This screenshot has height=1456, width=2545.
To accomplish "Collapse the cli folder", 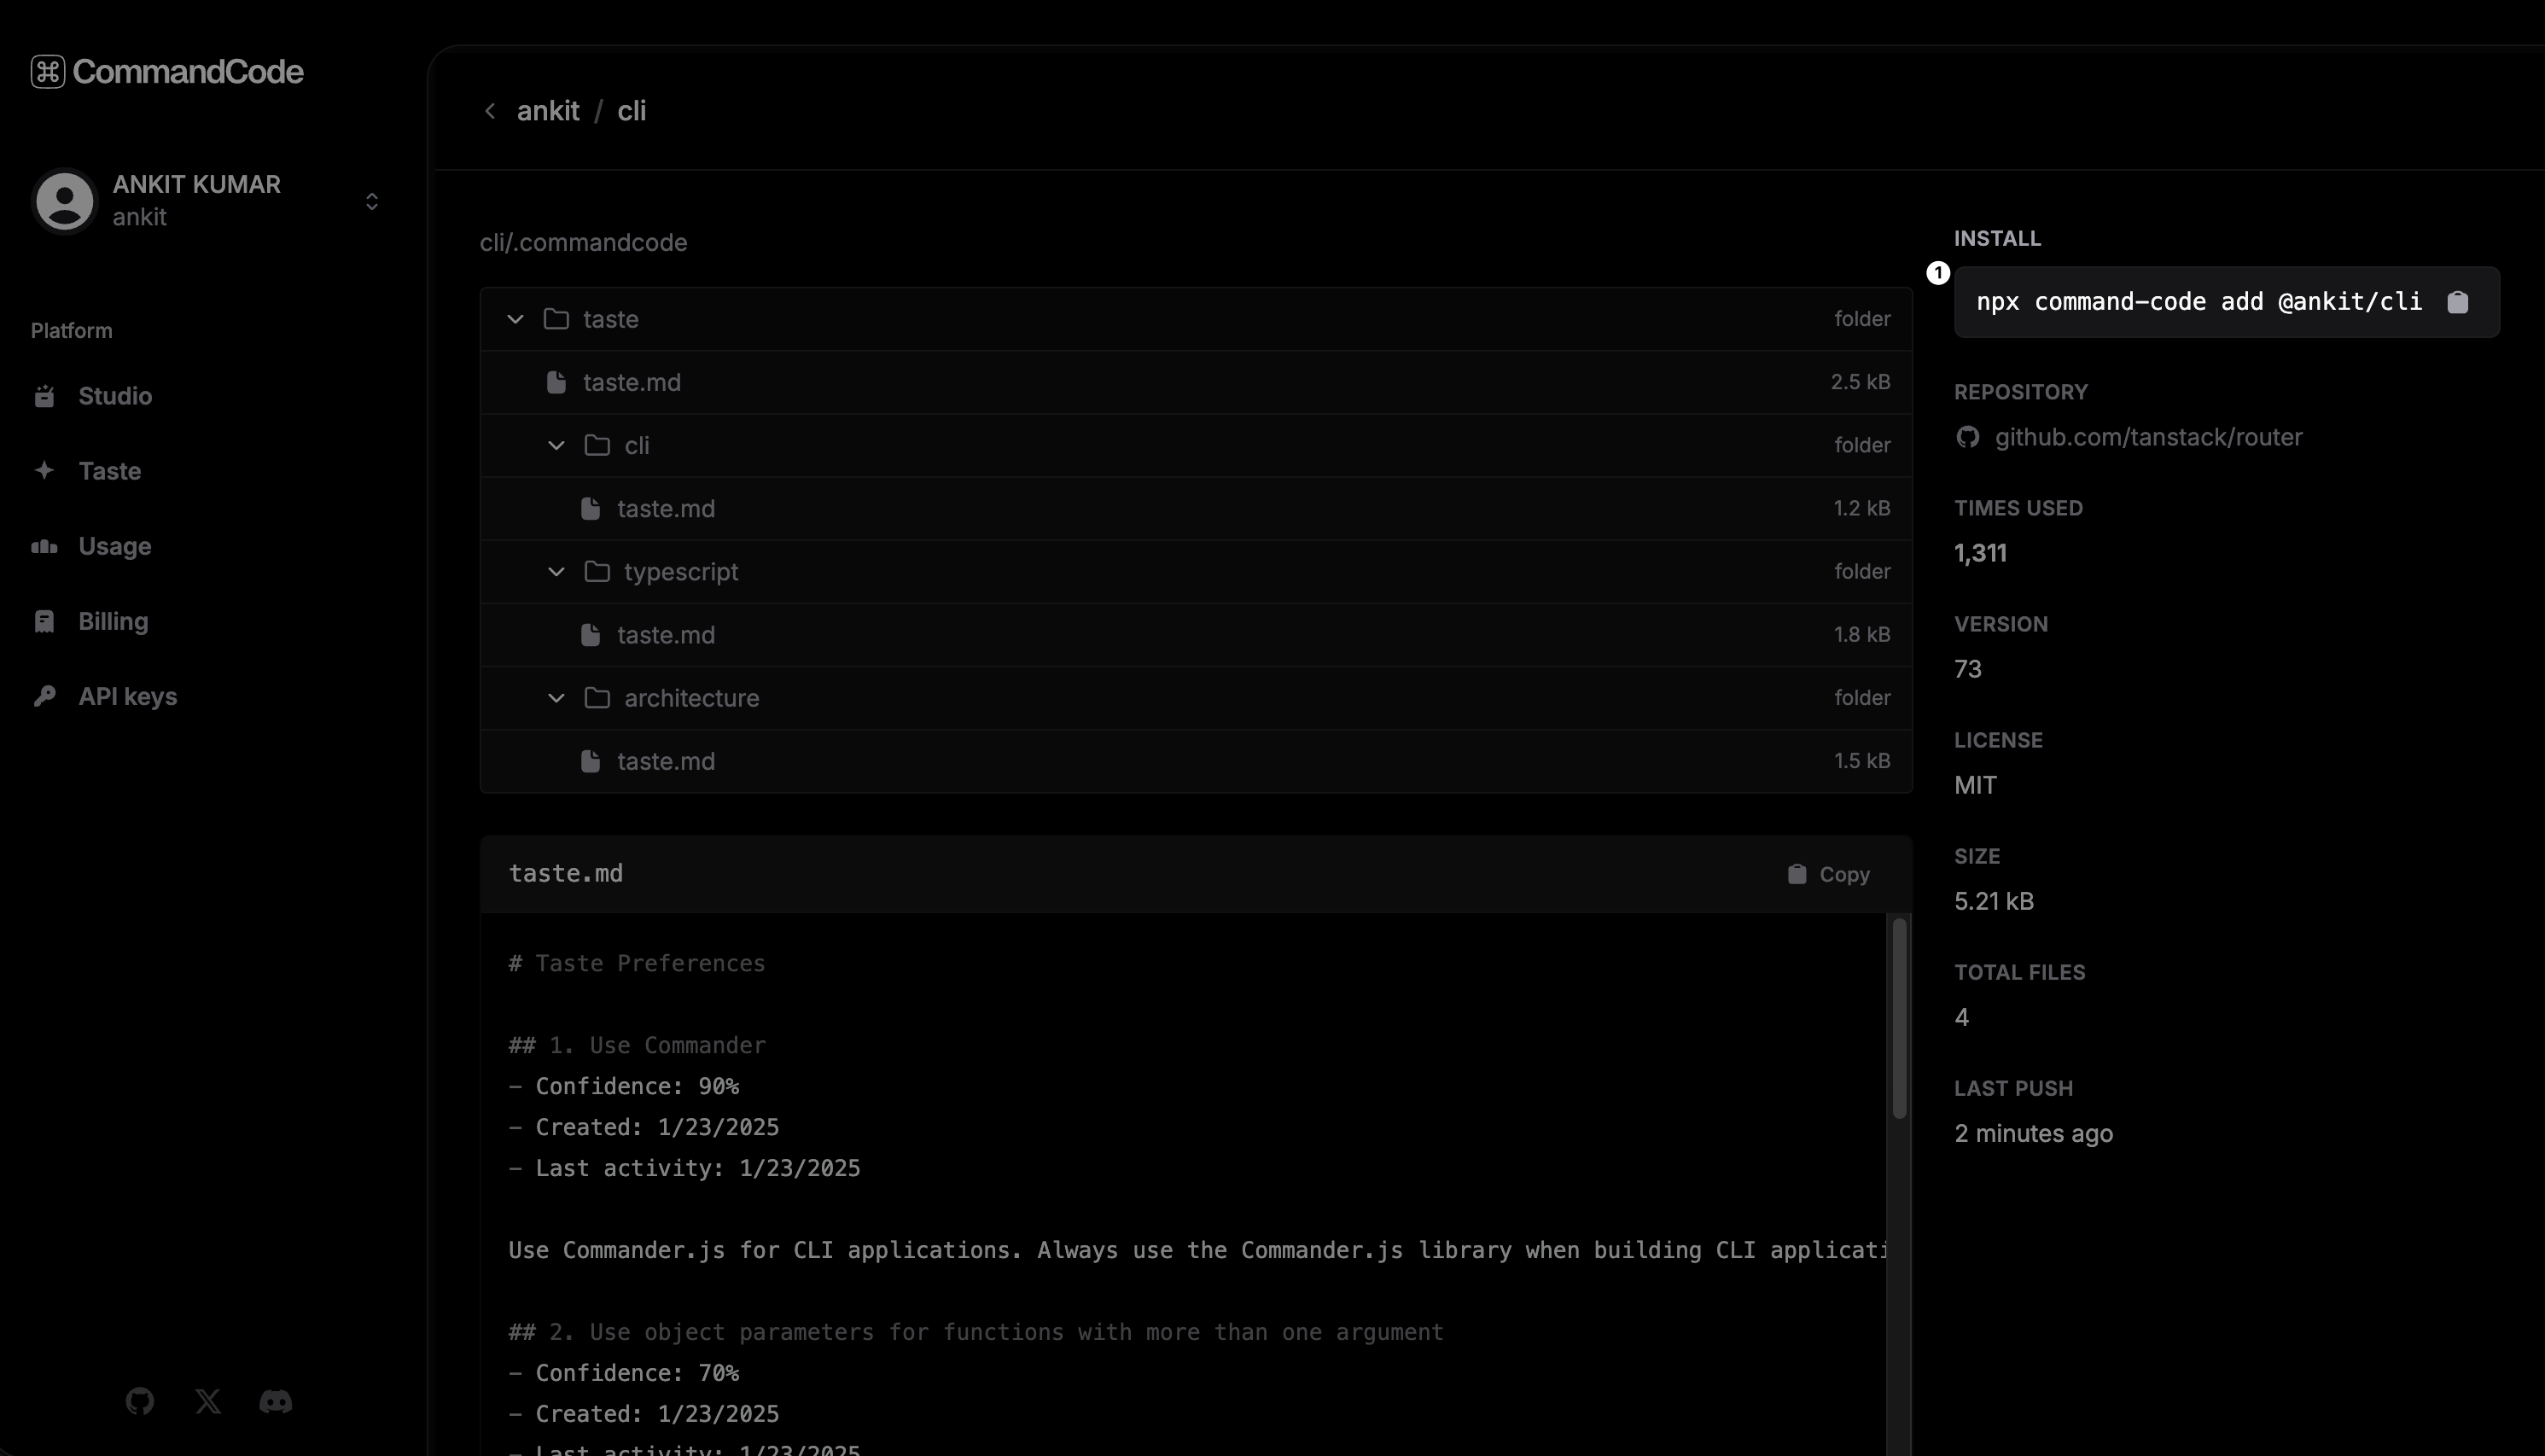I will (x=556, y=446).
